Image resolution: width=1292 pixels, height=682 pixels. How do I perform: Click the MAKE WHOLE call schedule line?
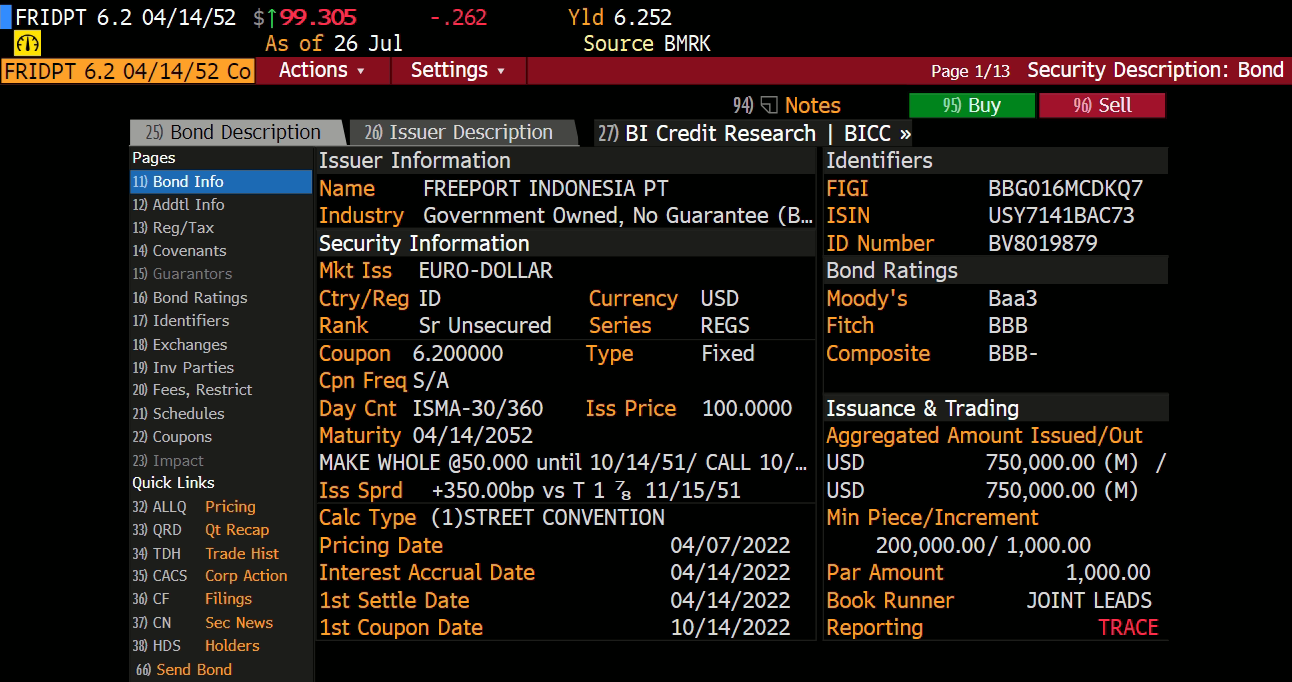(x=564, y=463)
